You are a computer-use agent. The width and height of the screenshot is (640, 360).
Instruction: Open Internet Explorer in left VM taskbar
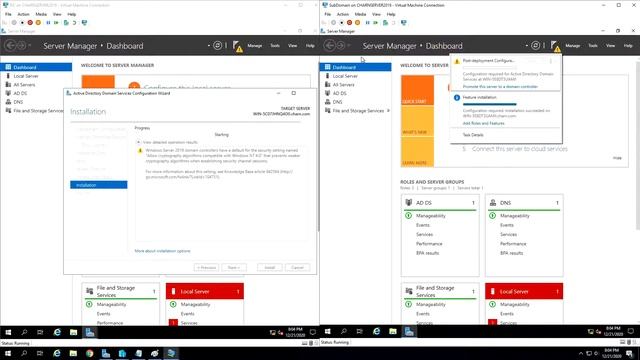(x=57, y=332)
